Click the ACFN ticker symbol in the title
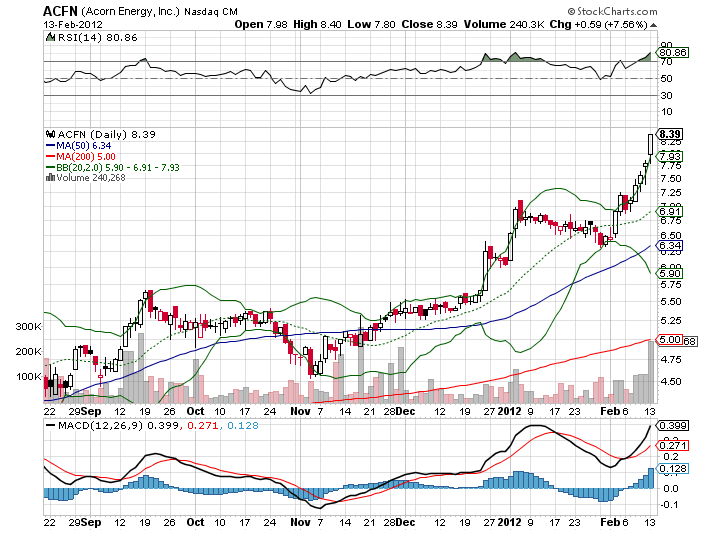The height and width of the screenshot is (536, 709). click(x=61, y=11)
